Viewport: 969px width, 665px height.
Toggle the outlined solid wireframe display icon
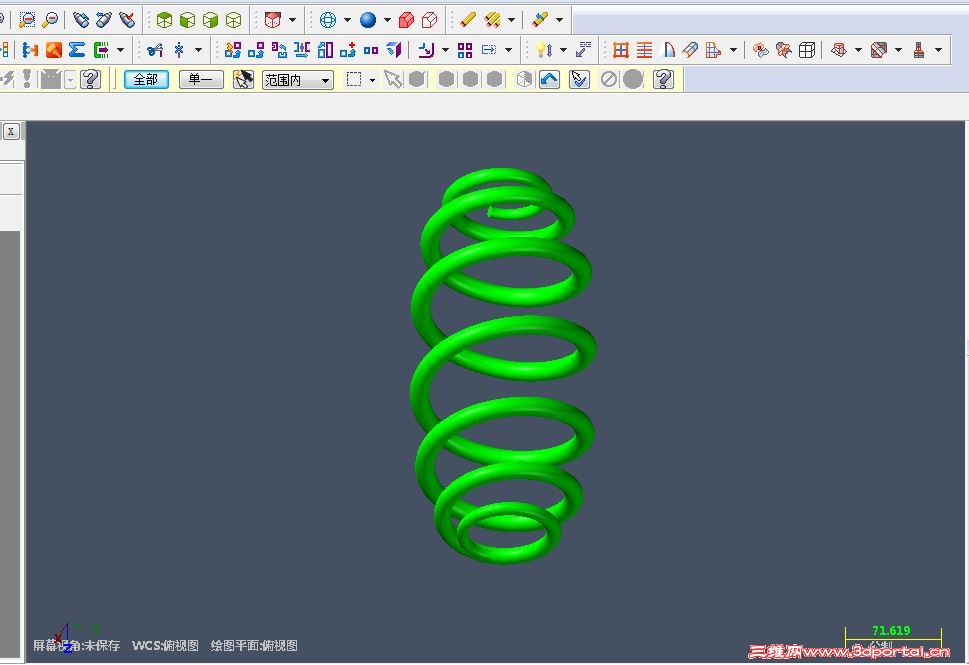coord(429,20)
